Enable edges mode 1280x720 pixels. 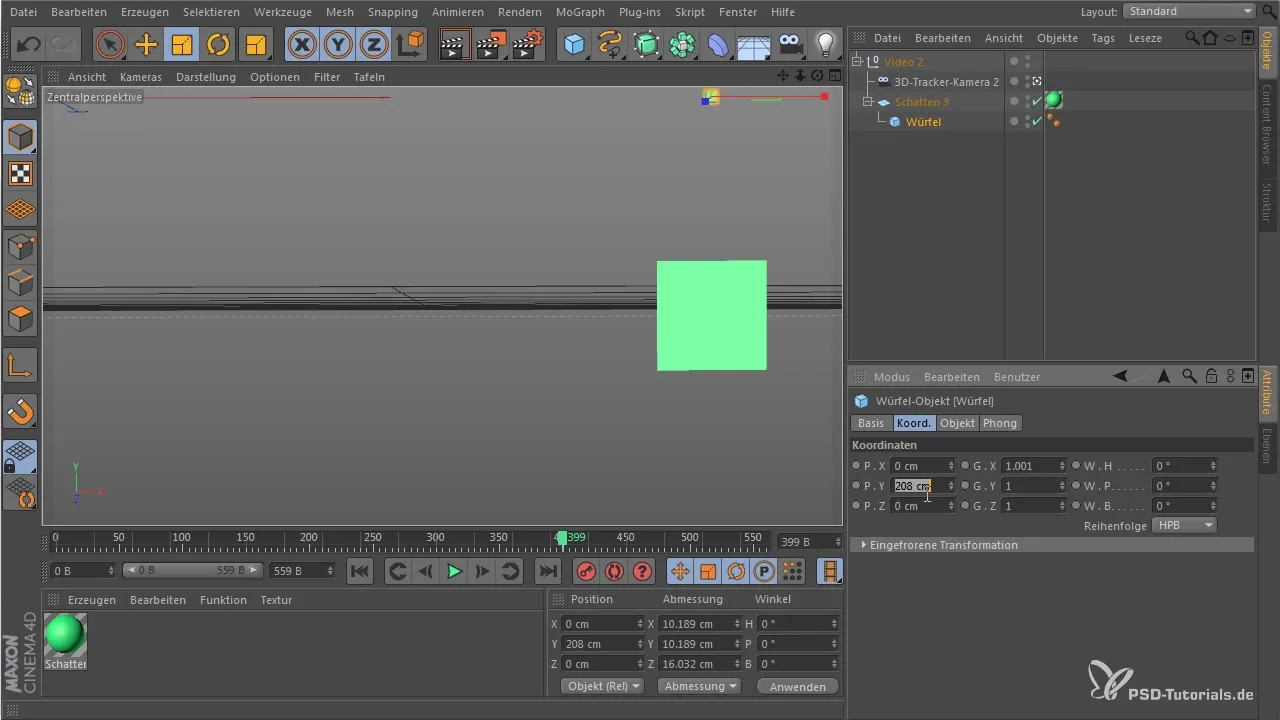tap(21, 283)
